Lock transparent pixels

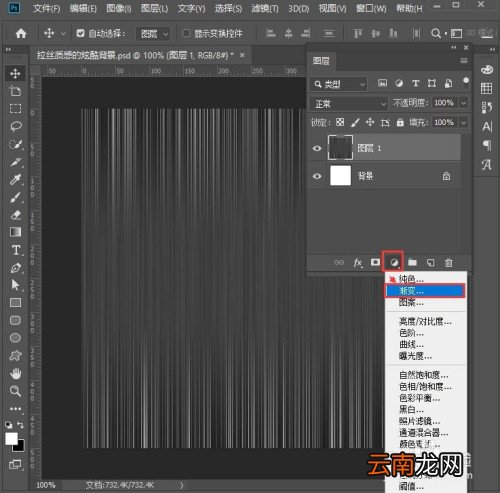point(340,122)
